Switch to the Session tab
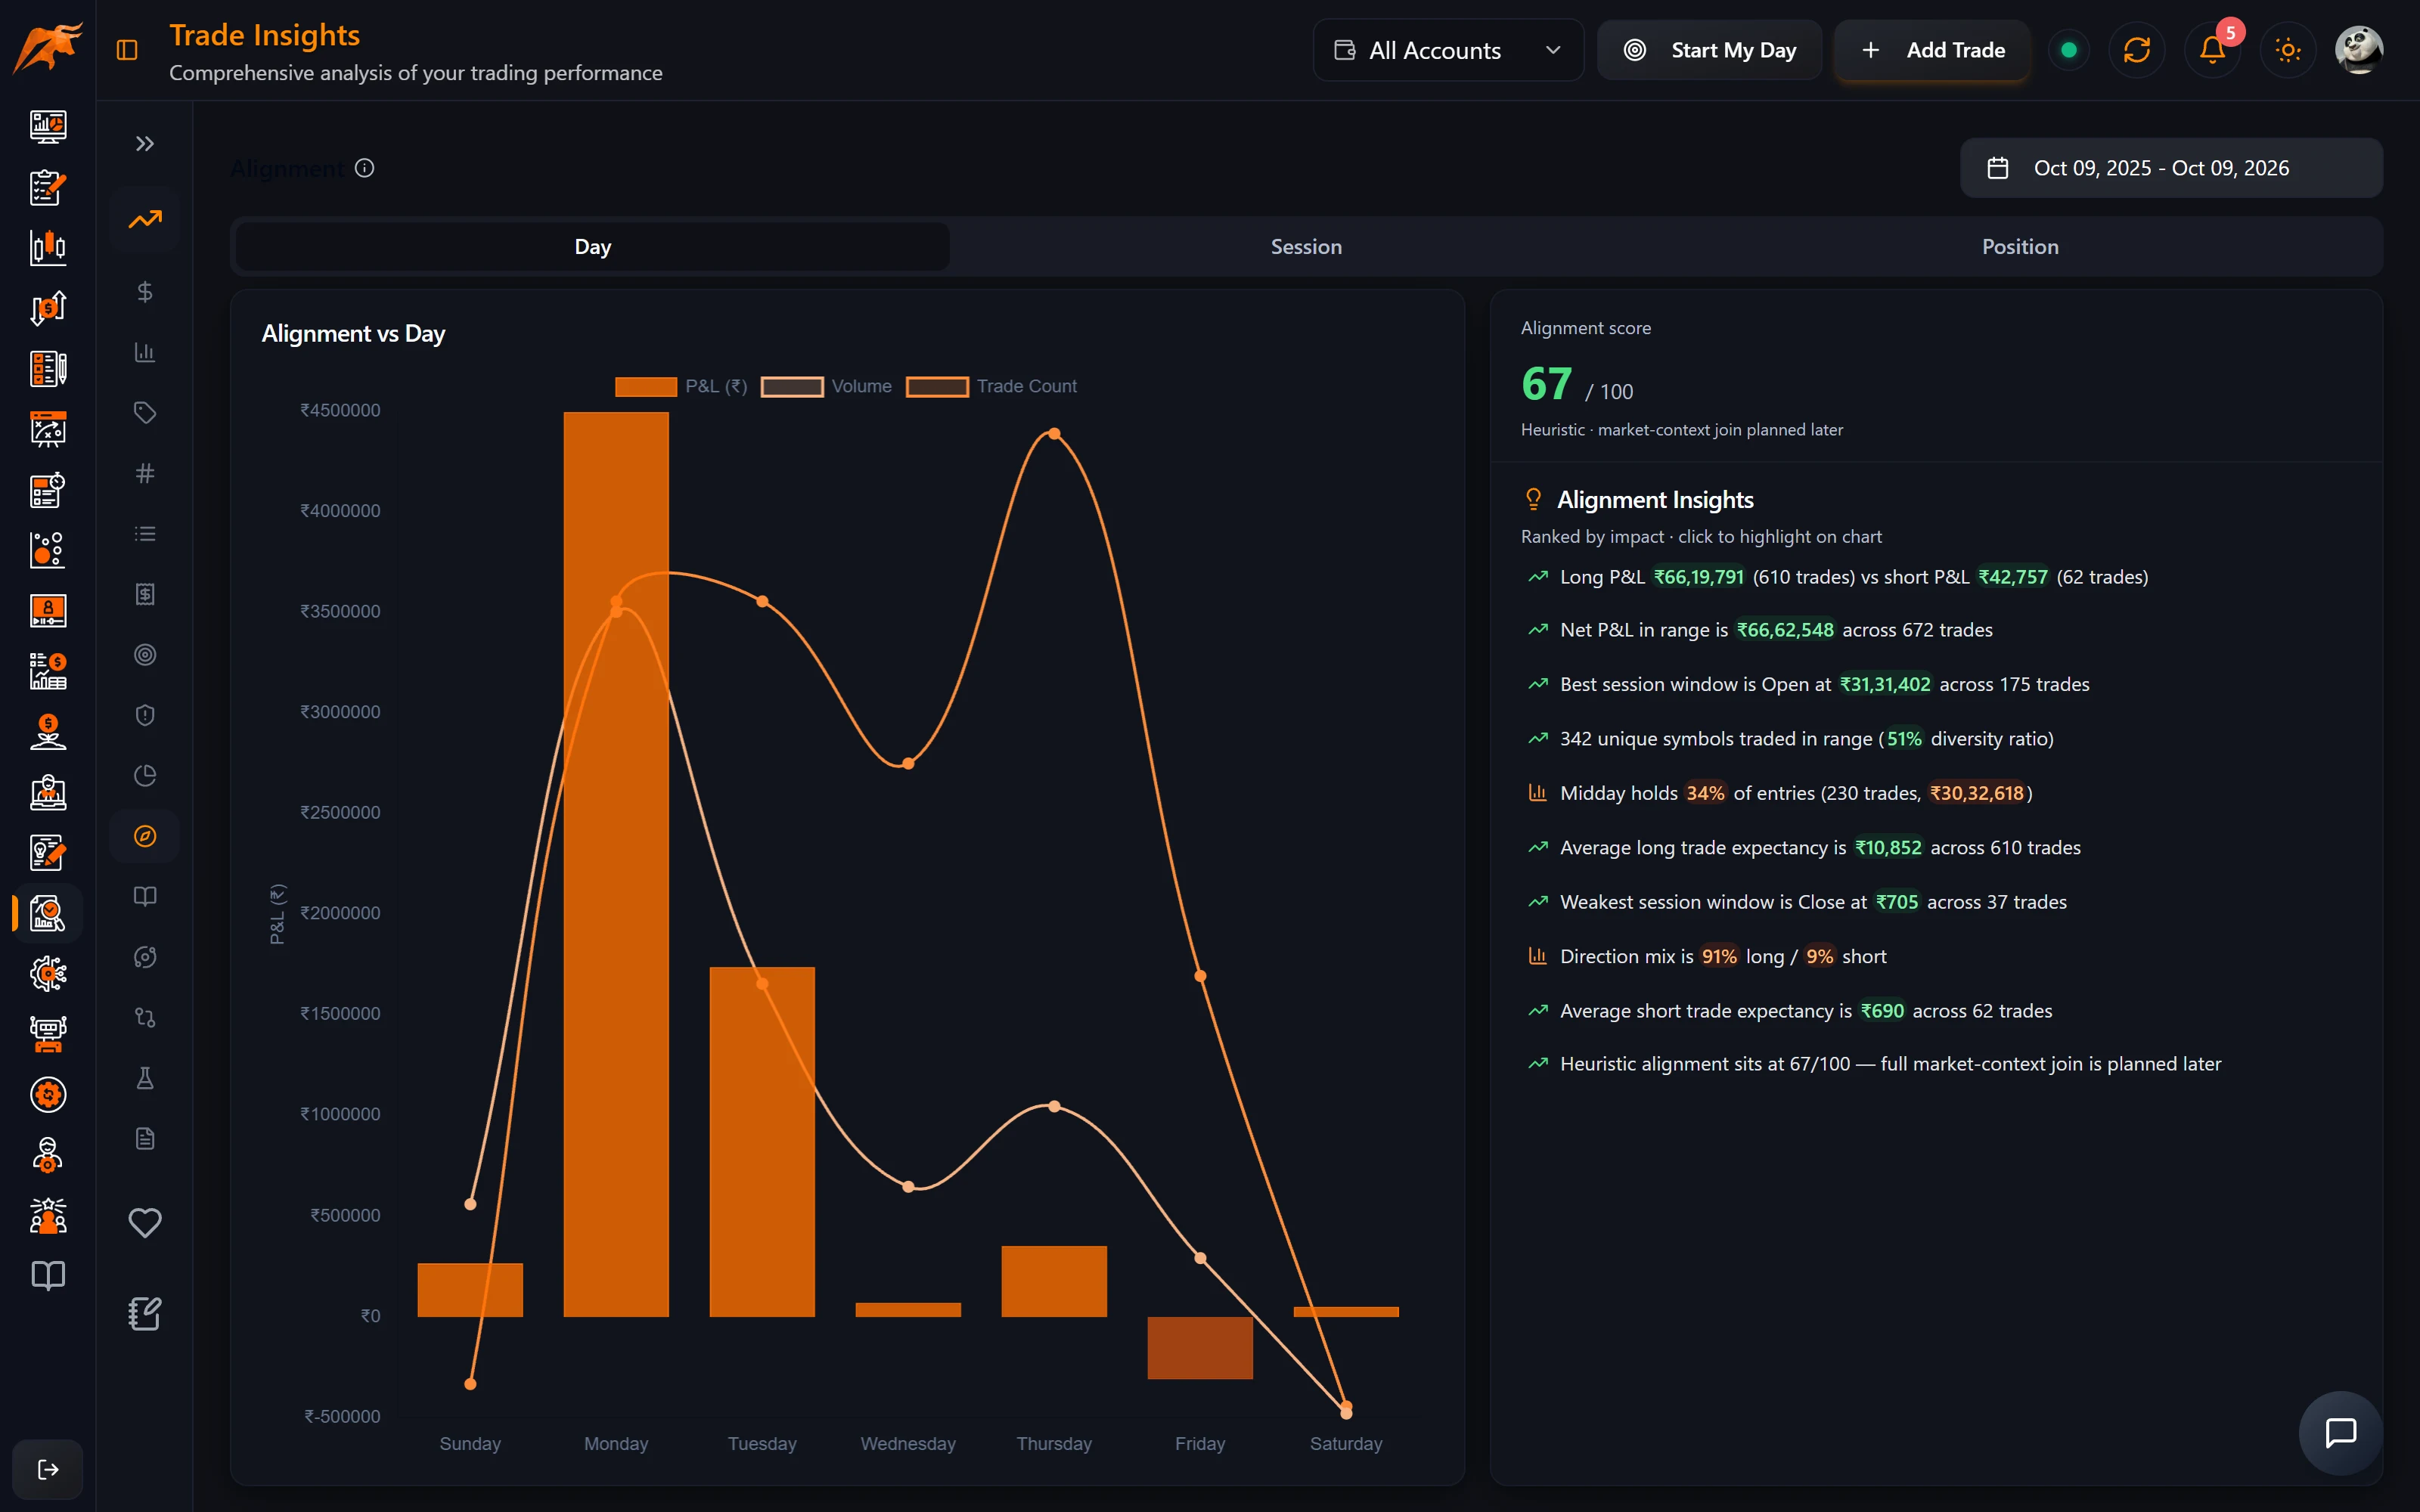The width and height of the screenshot is (2420, 1512). pos(1306,246)
